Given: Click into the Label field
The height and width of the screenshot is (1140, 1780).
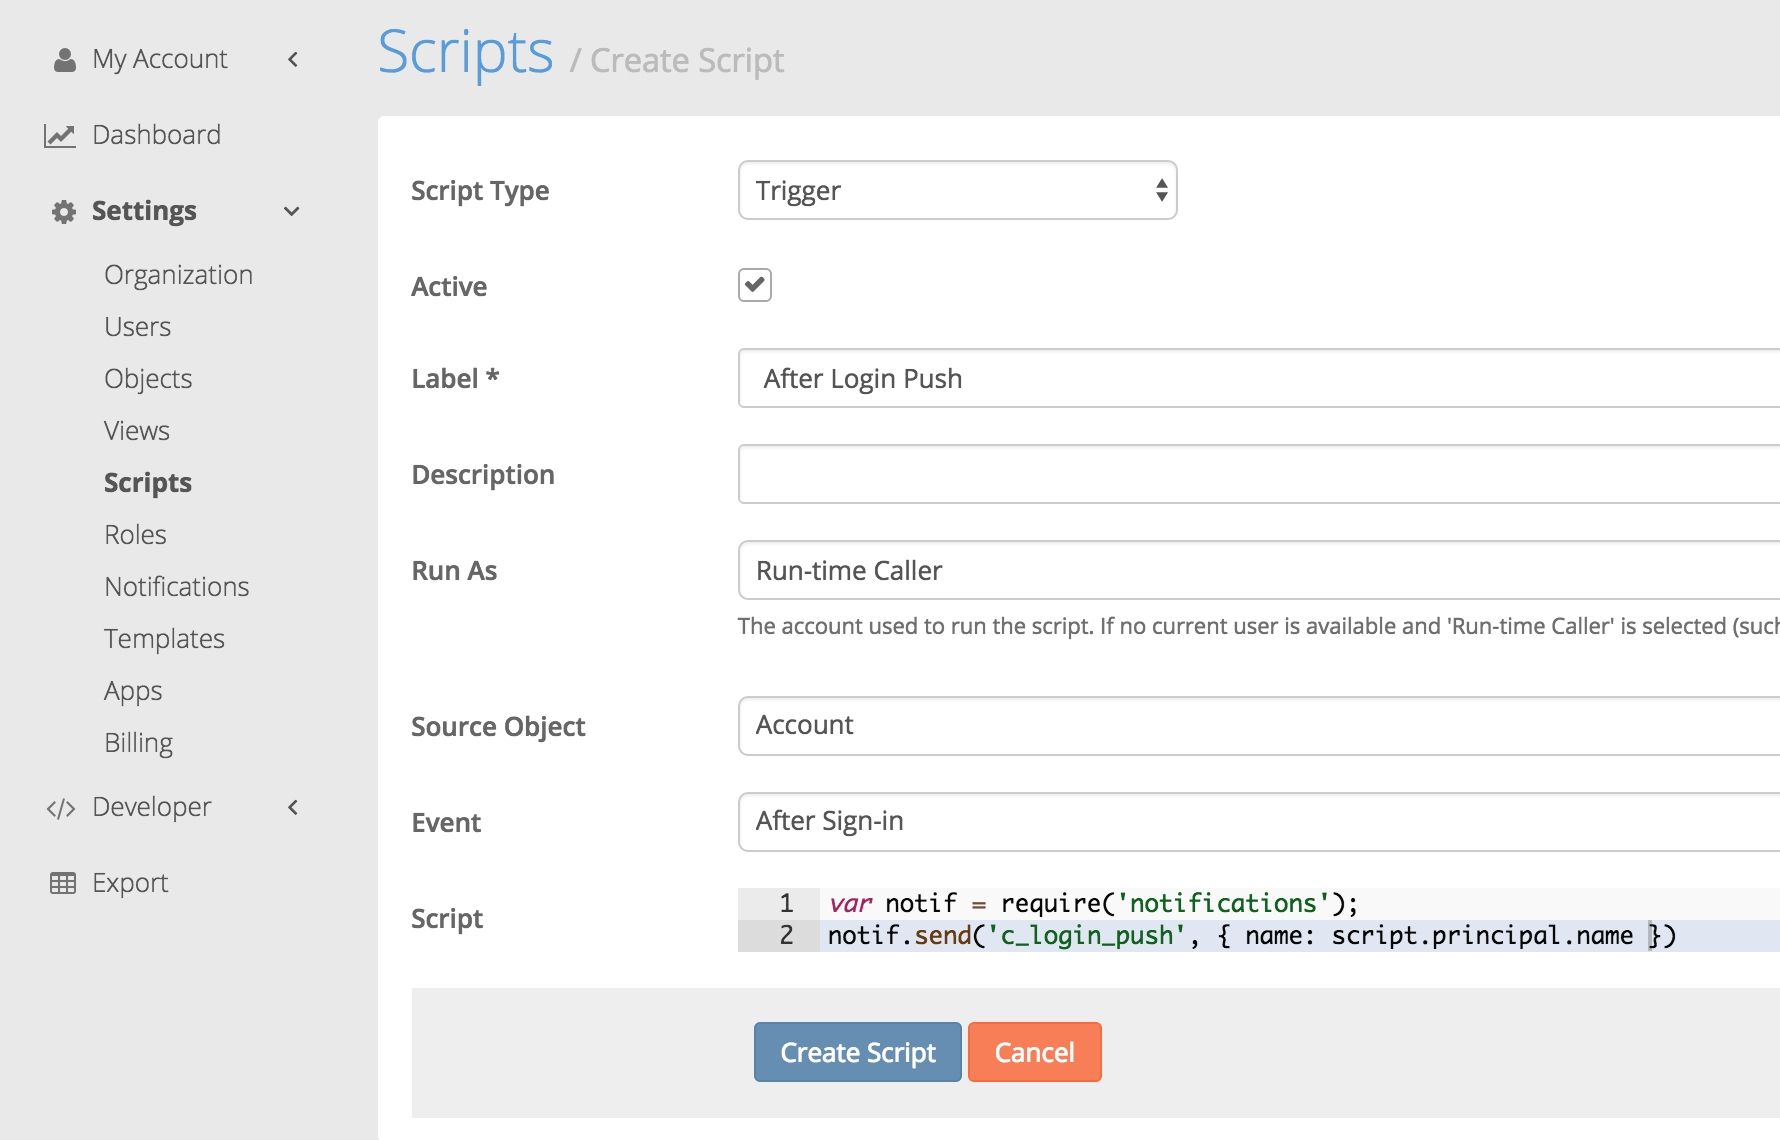Looking at the screenshot, I should 1259,378.
